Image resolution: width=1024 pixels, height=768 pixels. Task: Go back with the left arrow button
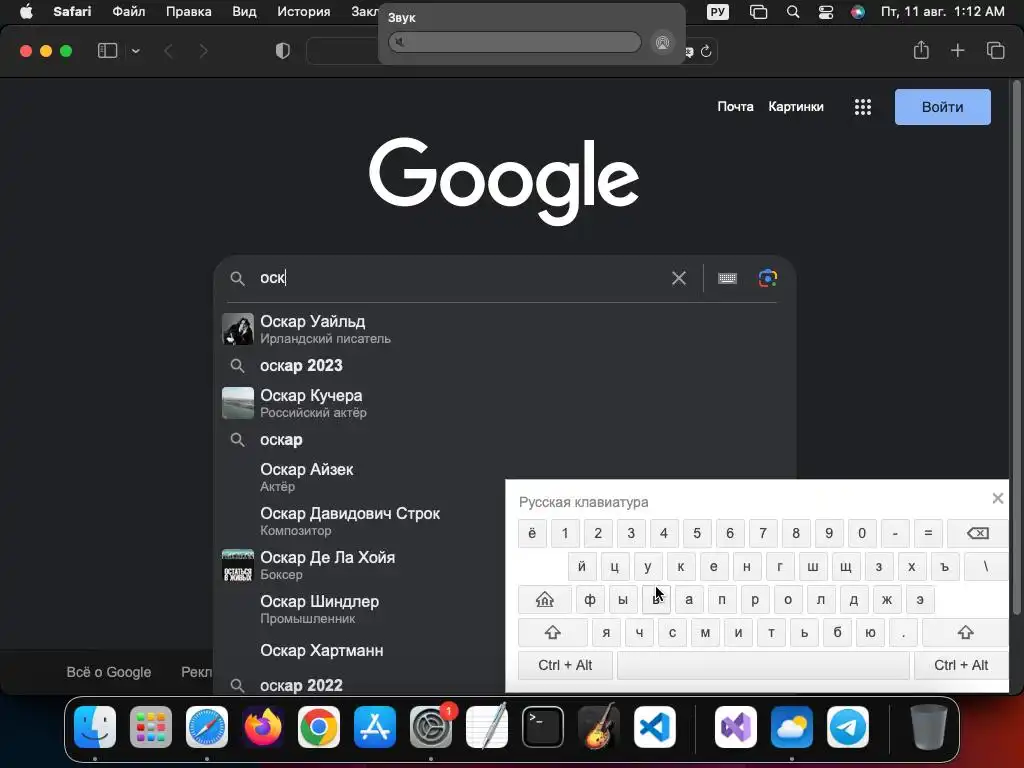[168, 51]
